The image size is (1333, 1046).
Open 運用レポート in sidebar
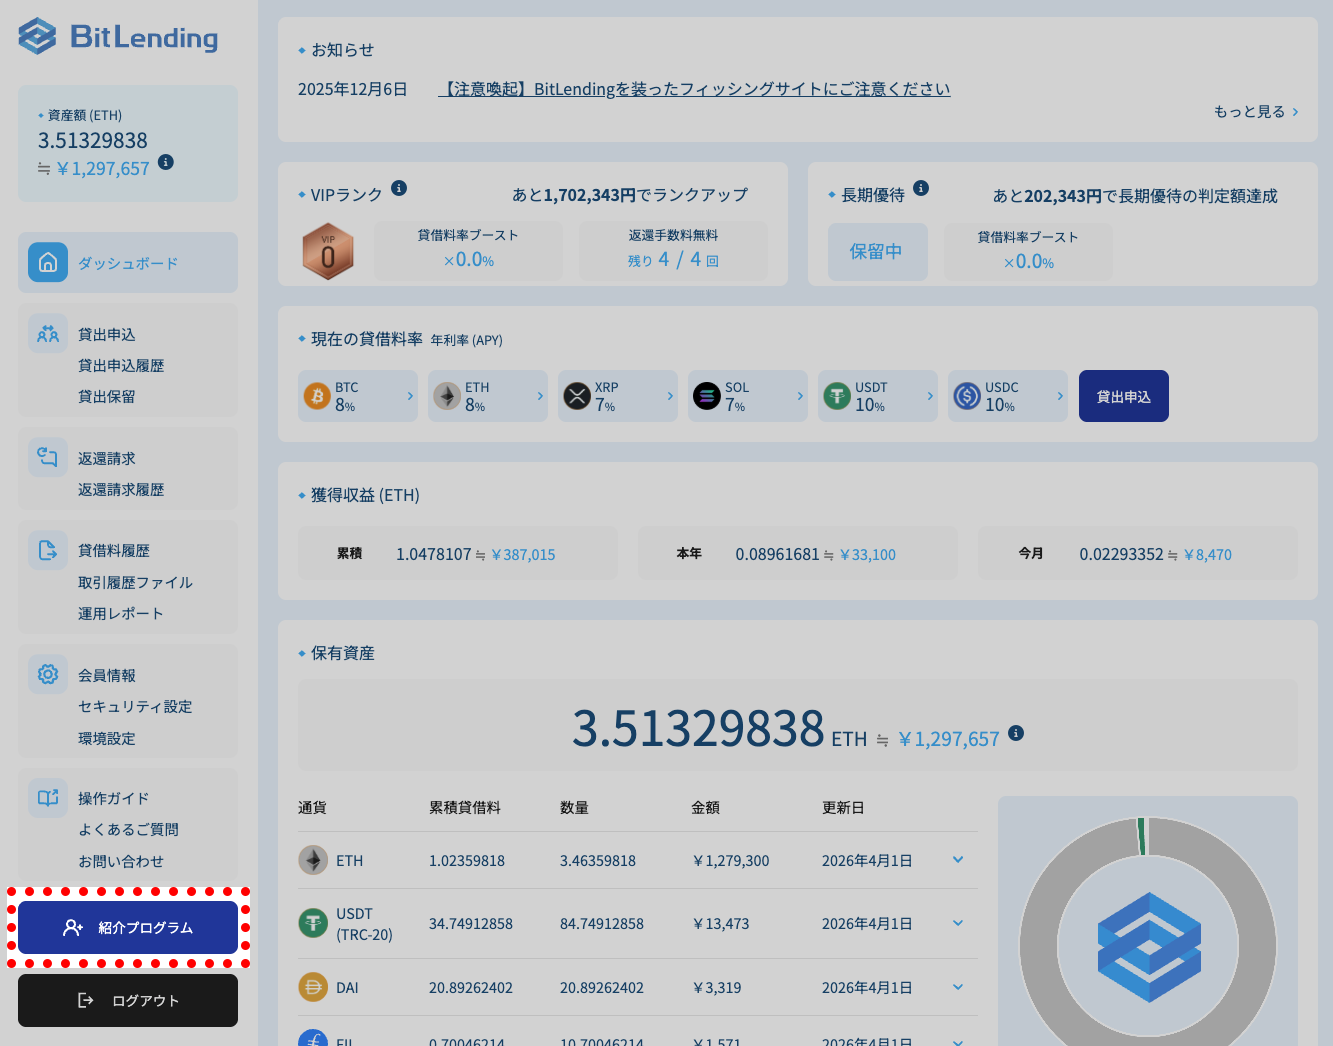click(x=121, y=613)
